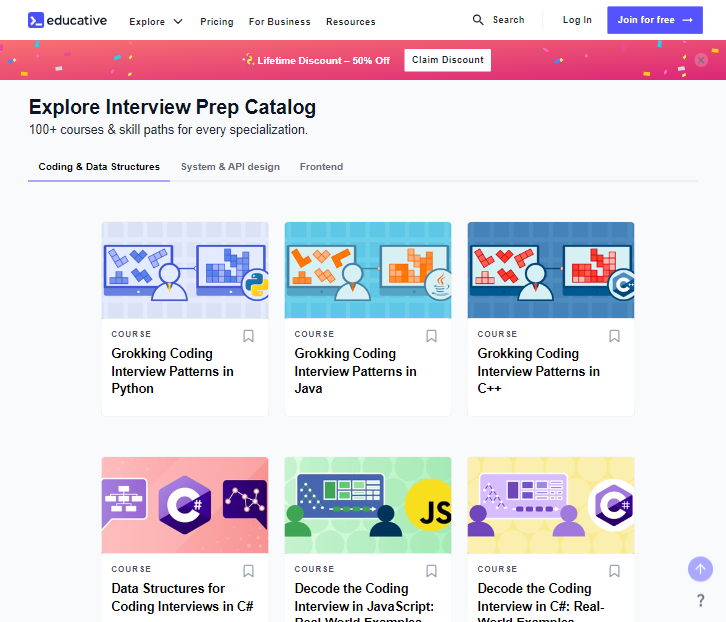Open the Log In link
The width and height of the screenshot is (726, 622).
577,20
